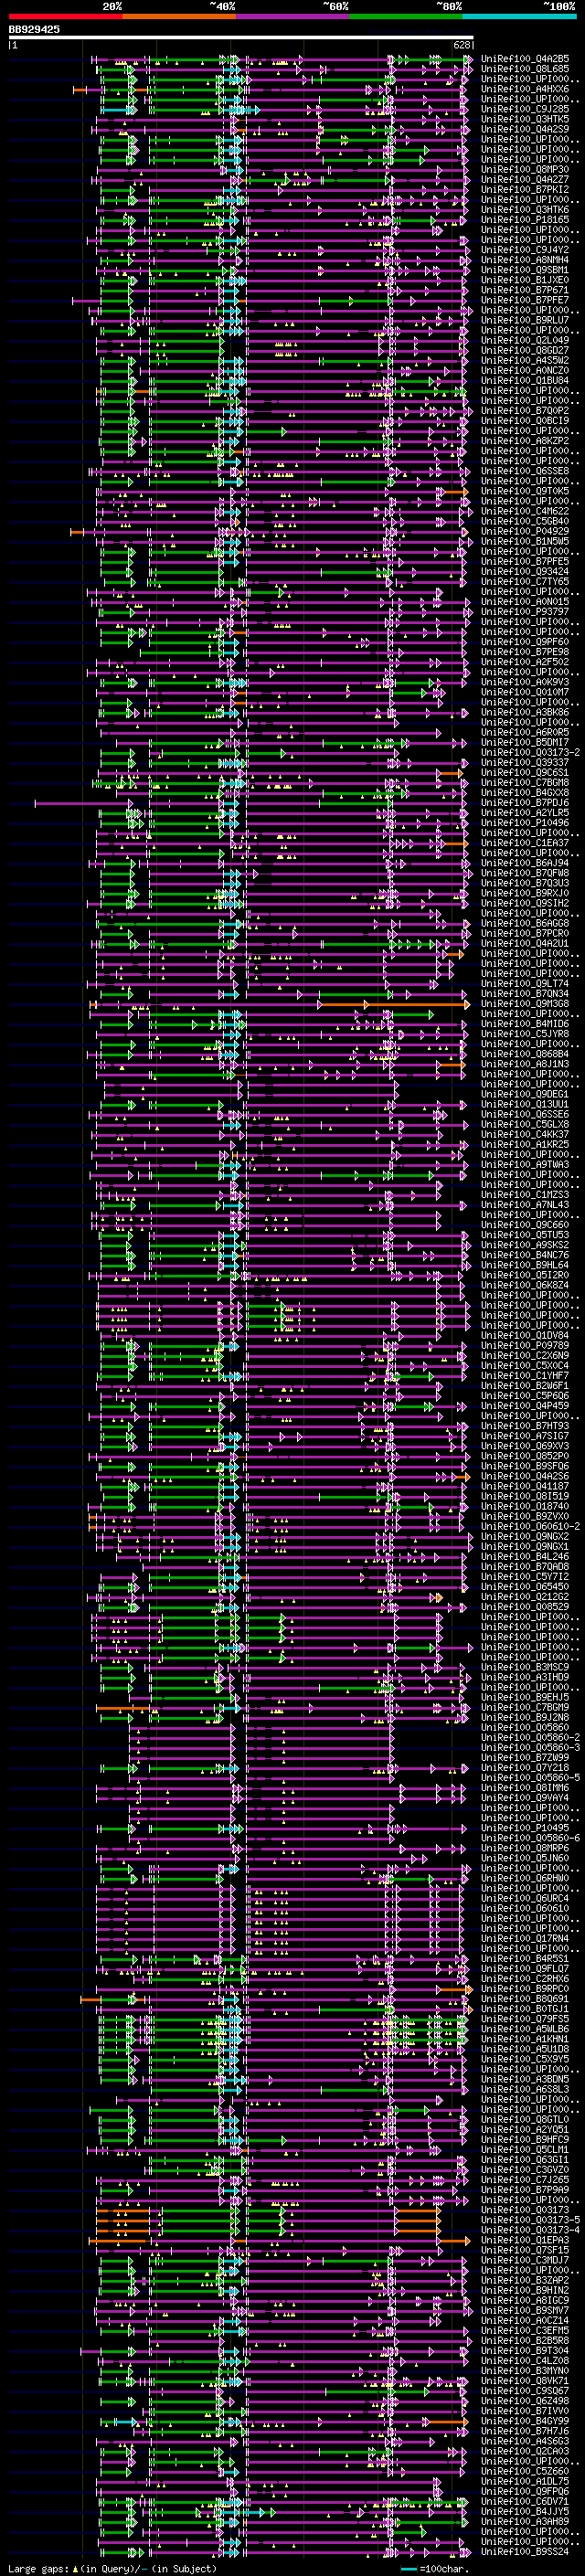The width and height of the screenshot is (585, 2576).
Task: Select the UniRef100_B9SS24 label
Action: coord(525,2552)
